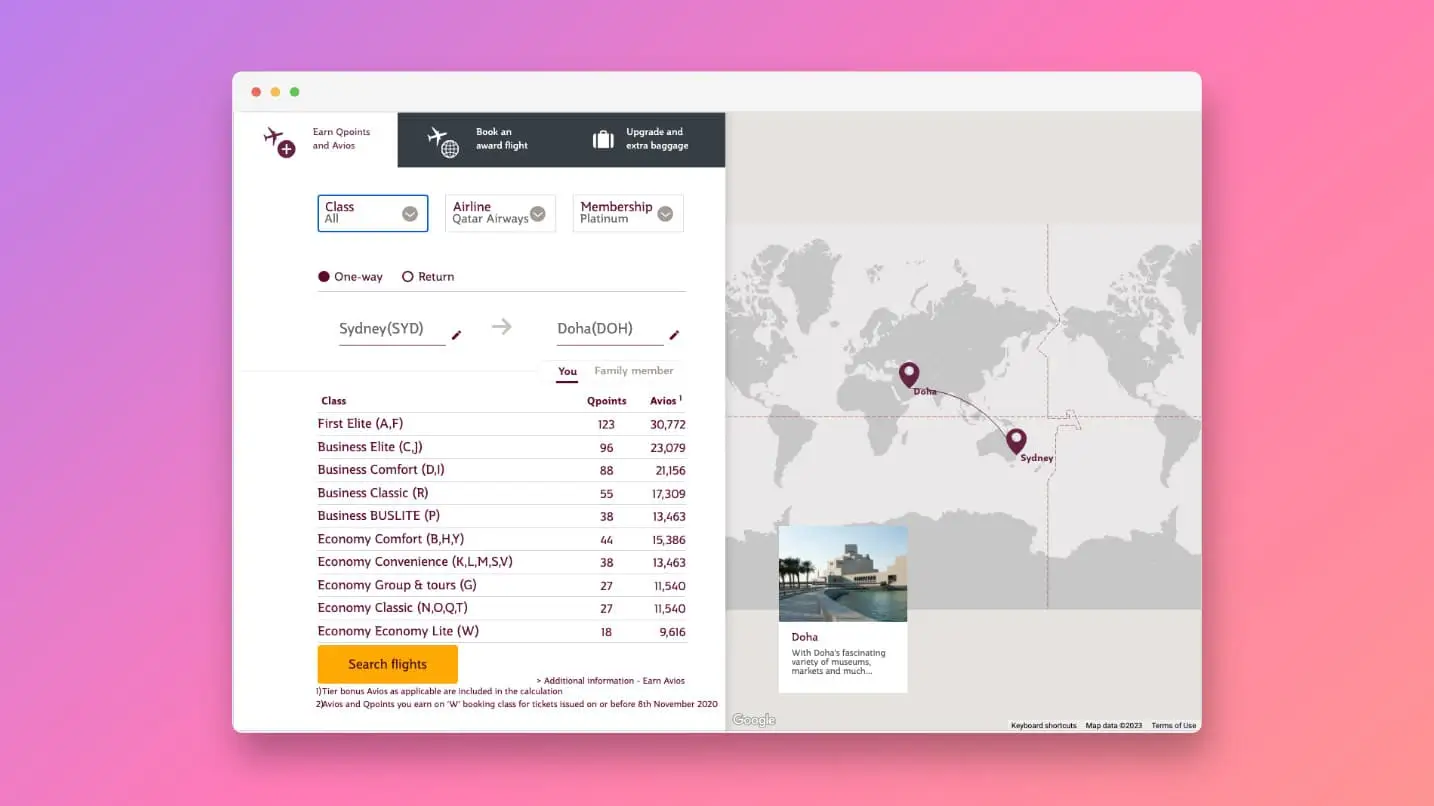Click the Doha museum photo thumbnail

(x=843, y=574)
